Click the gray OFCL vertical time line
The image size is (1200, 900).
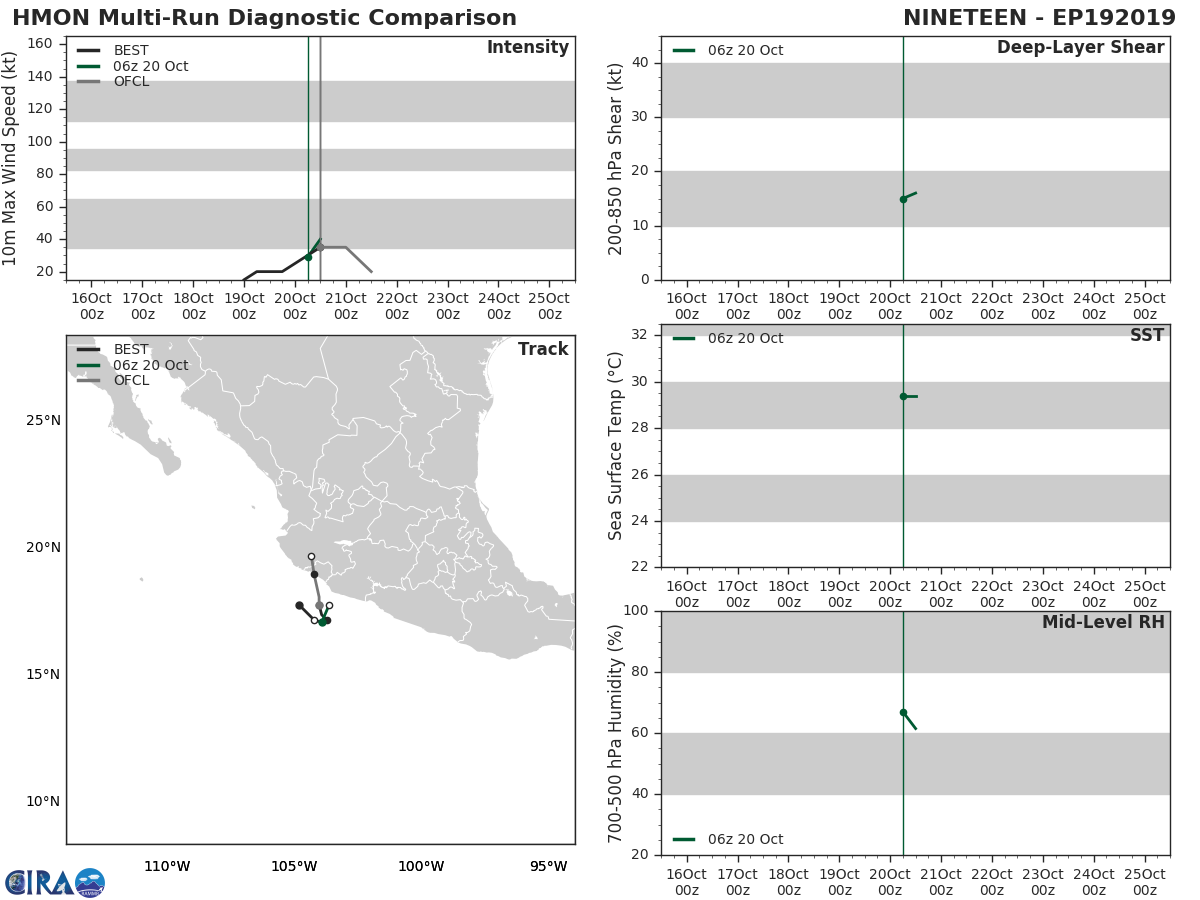tap(320, 158)
